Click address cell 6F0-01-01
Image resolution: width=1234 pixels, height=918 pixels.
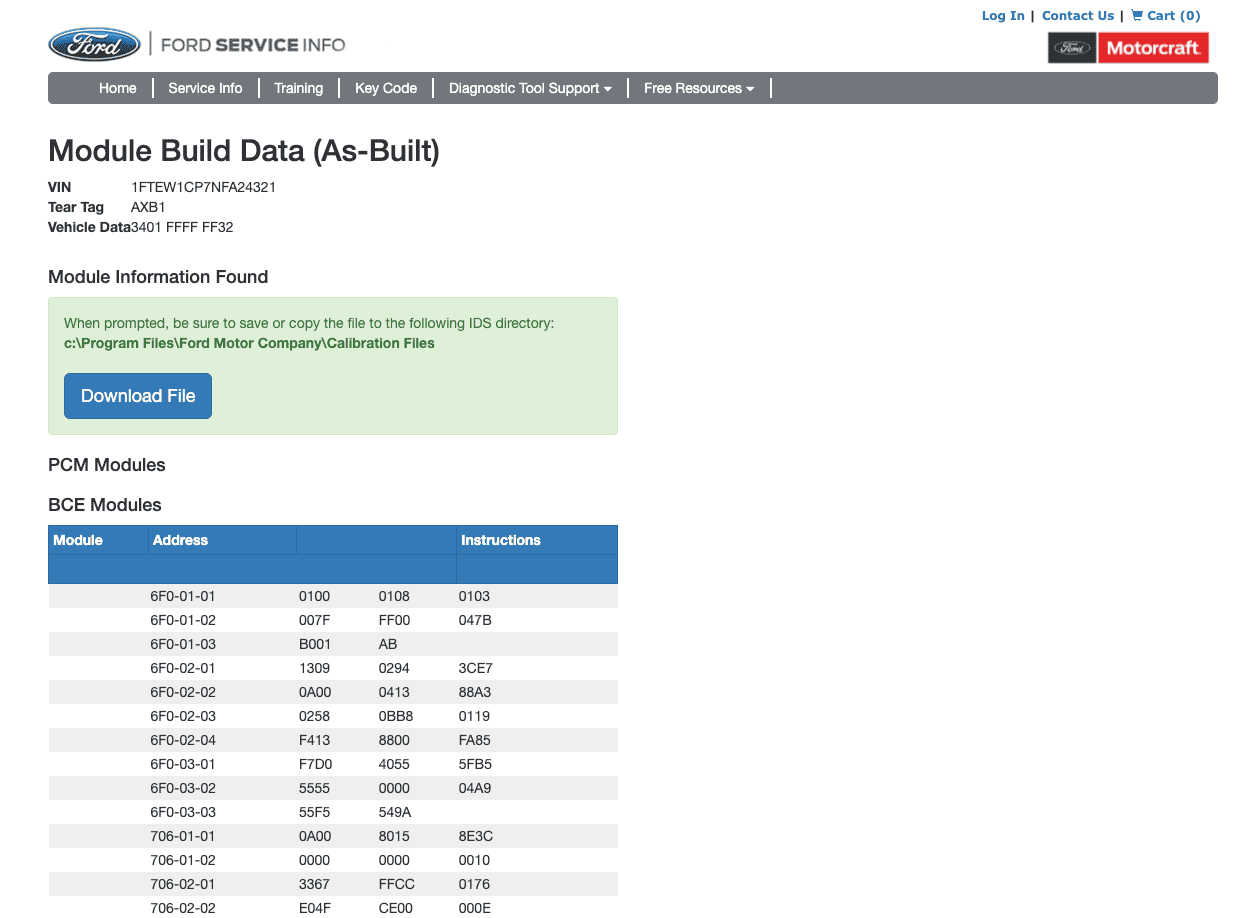(183, 596)
